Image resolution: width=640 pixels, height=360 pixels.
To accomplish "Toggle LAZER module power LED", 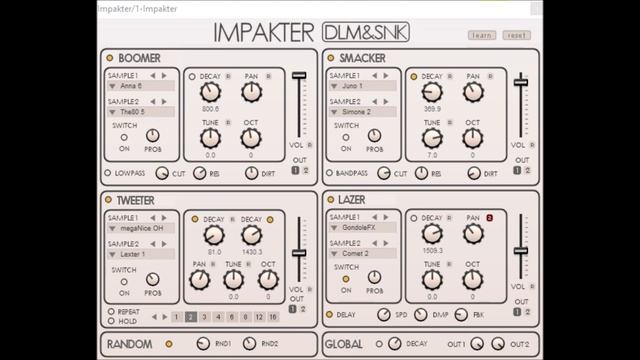I will coord(331,200).
